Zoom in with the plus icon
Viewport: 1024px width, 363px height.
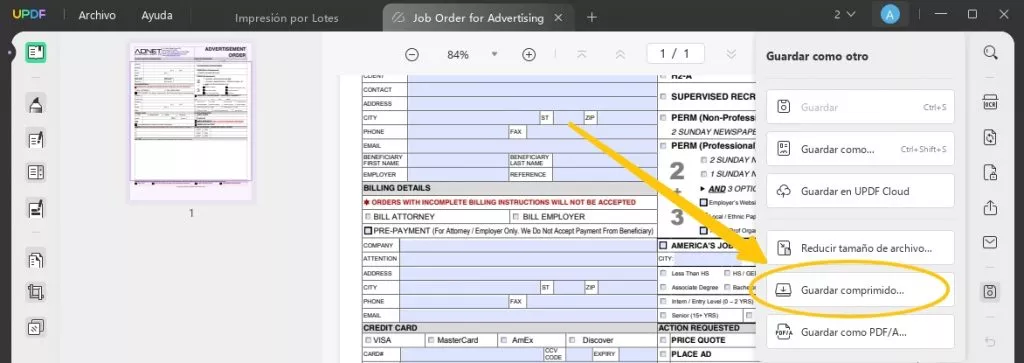(x=529, y=55)
